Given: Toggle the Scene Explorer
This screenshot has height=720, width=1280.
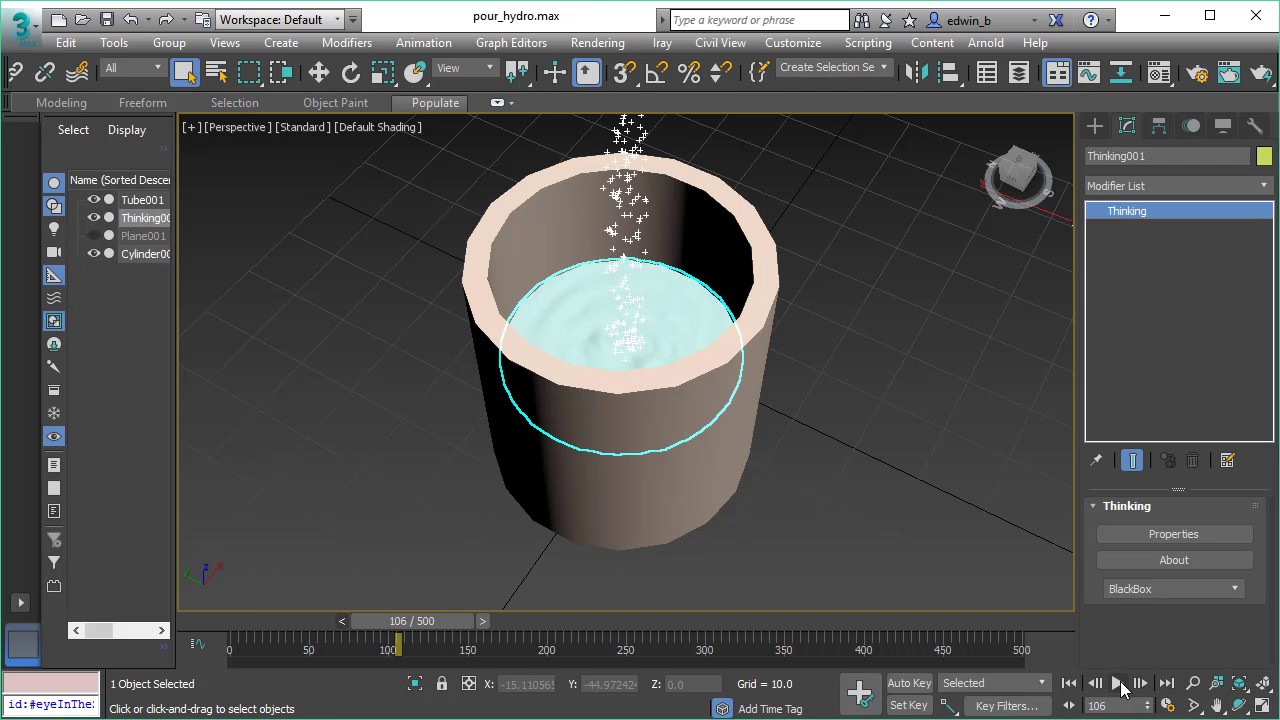Looking at the screenshot, I should click(987, 72).
